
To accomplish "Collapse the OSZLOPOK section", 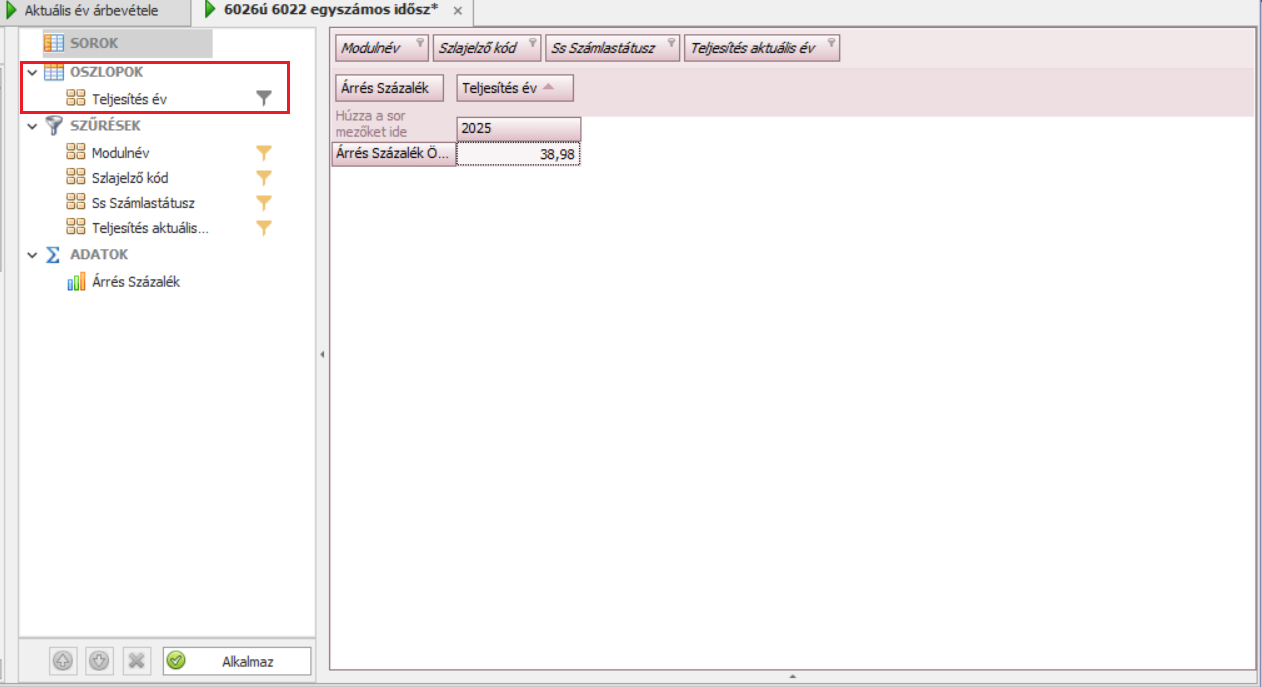I will (x=32, y=73).
